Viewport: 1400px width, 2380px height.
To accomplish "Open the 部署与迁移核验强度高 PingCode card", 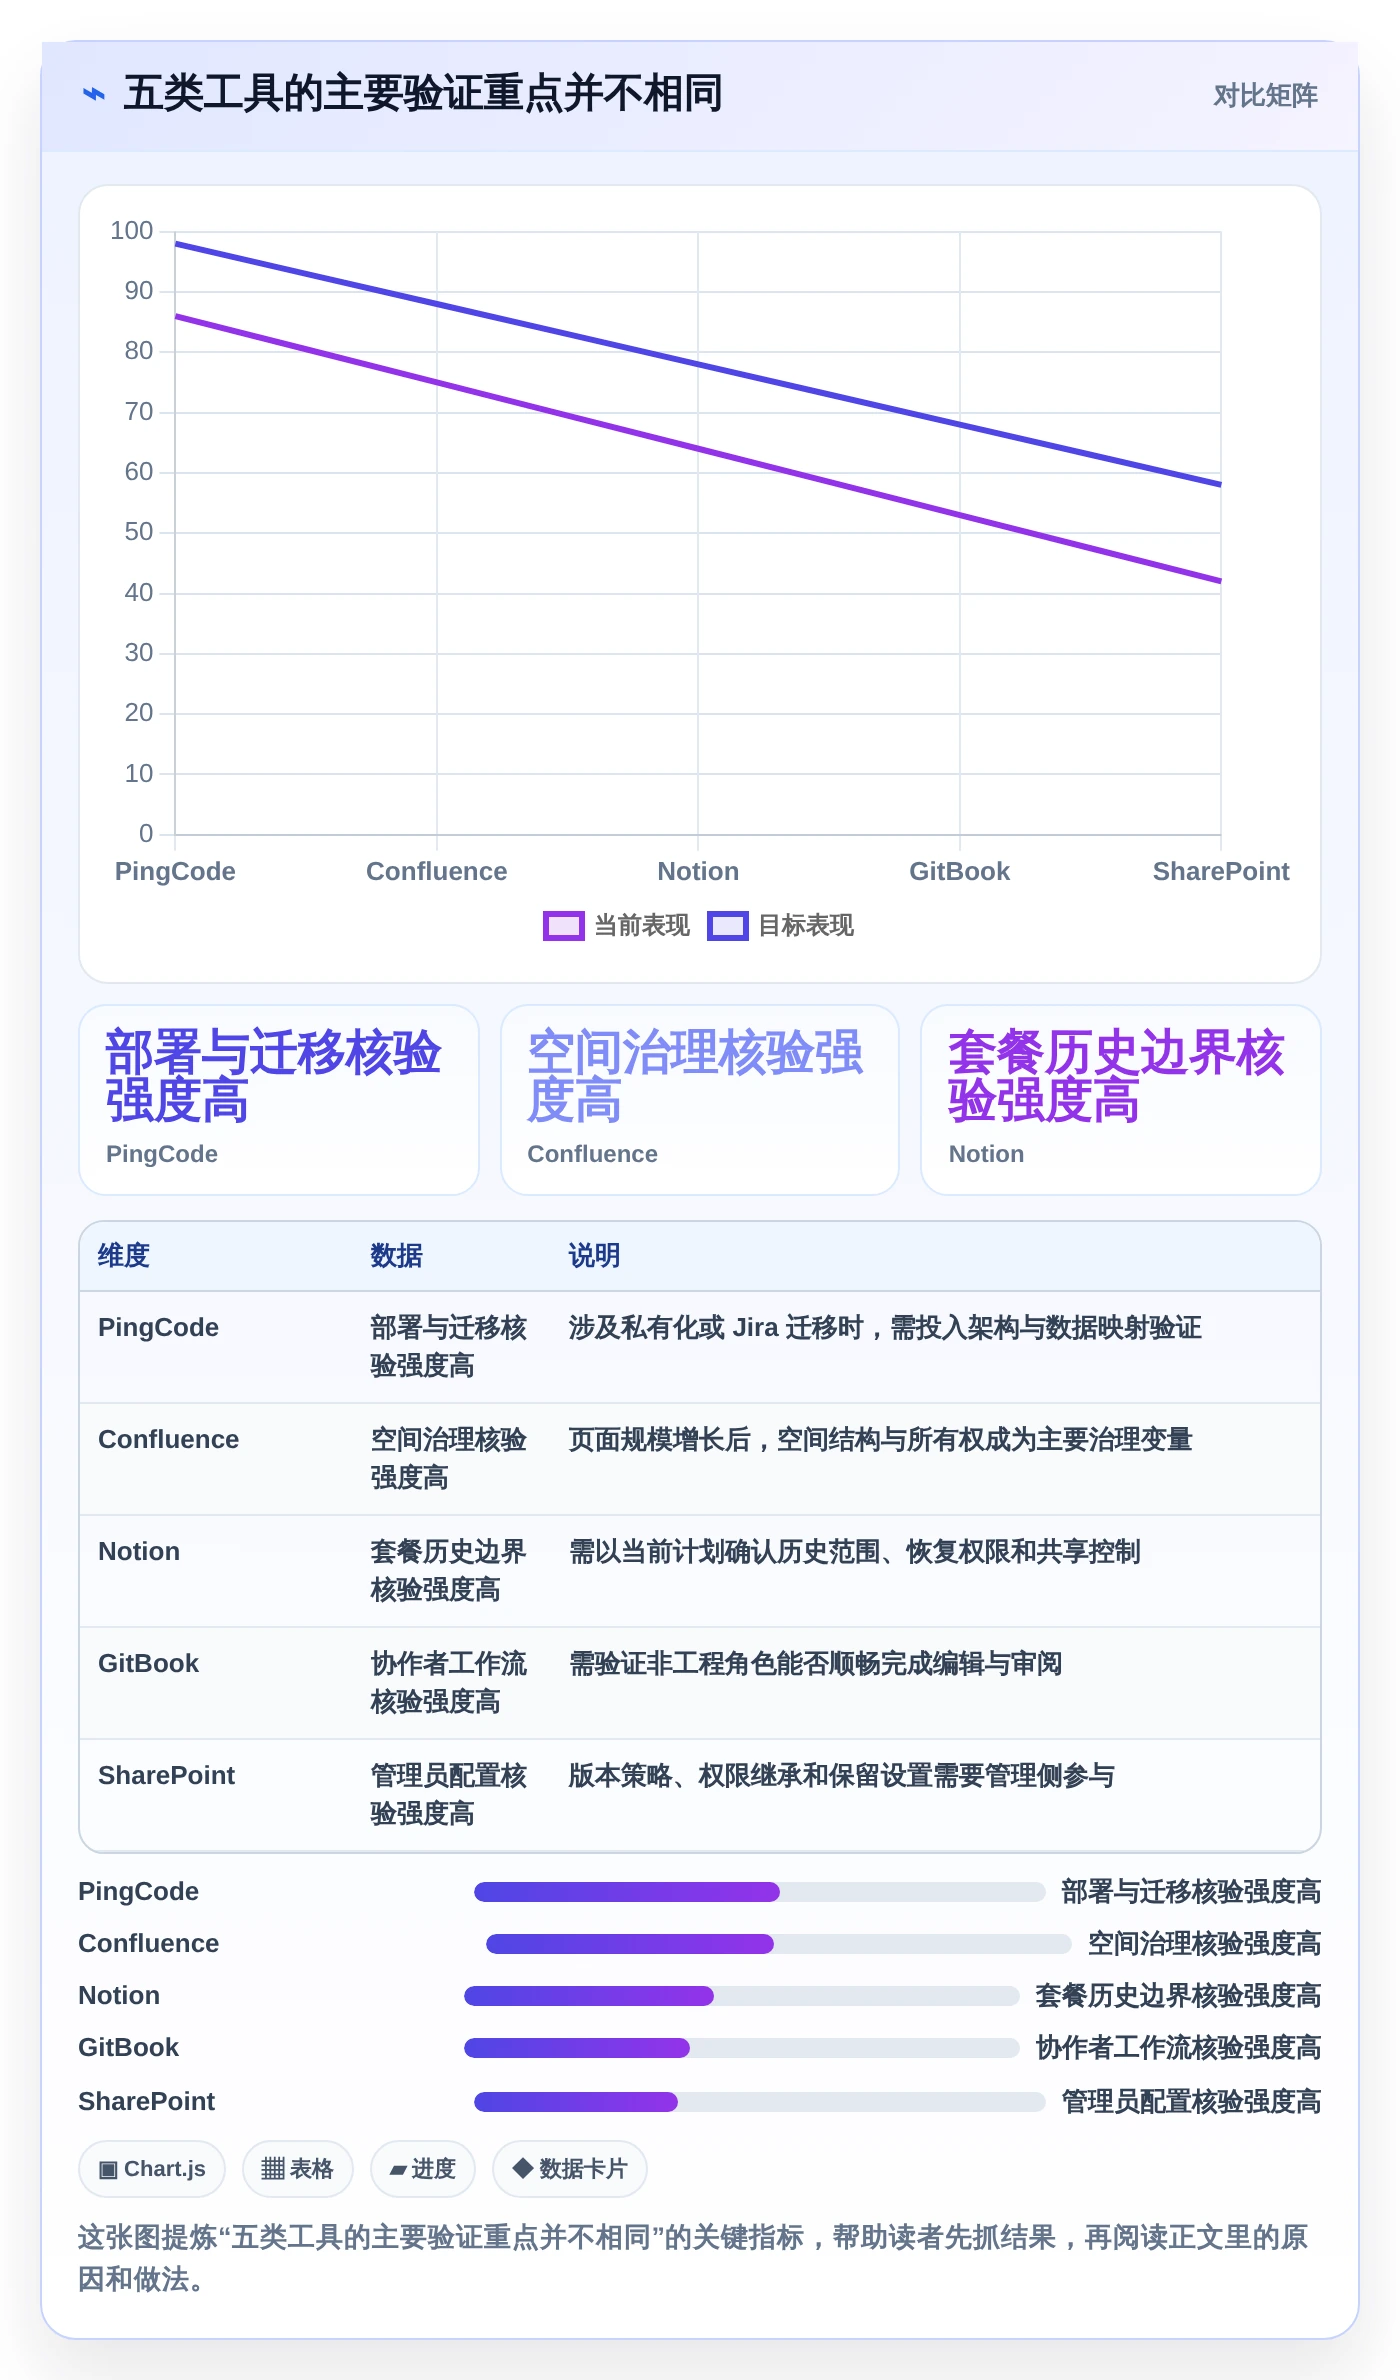I will pyautogui.click(x=279, y=1100).
